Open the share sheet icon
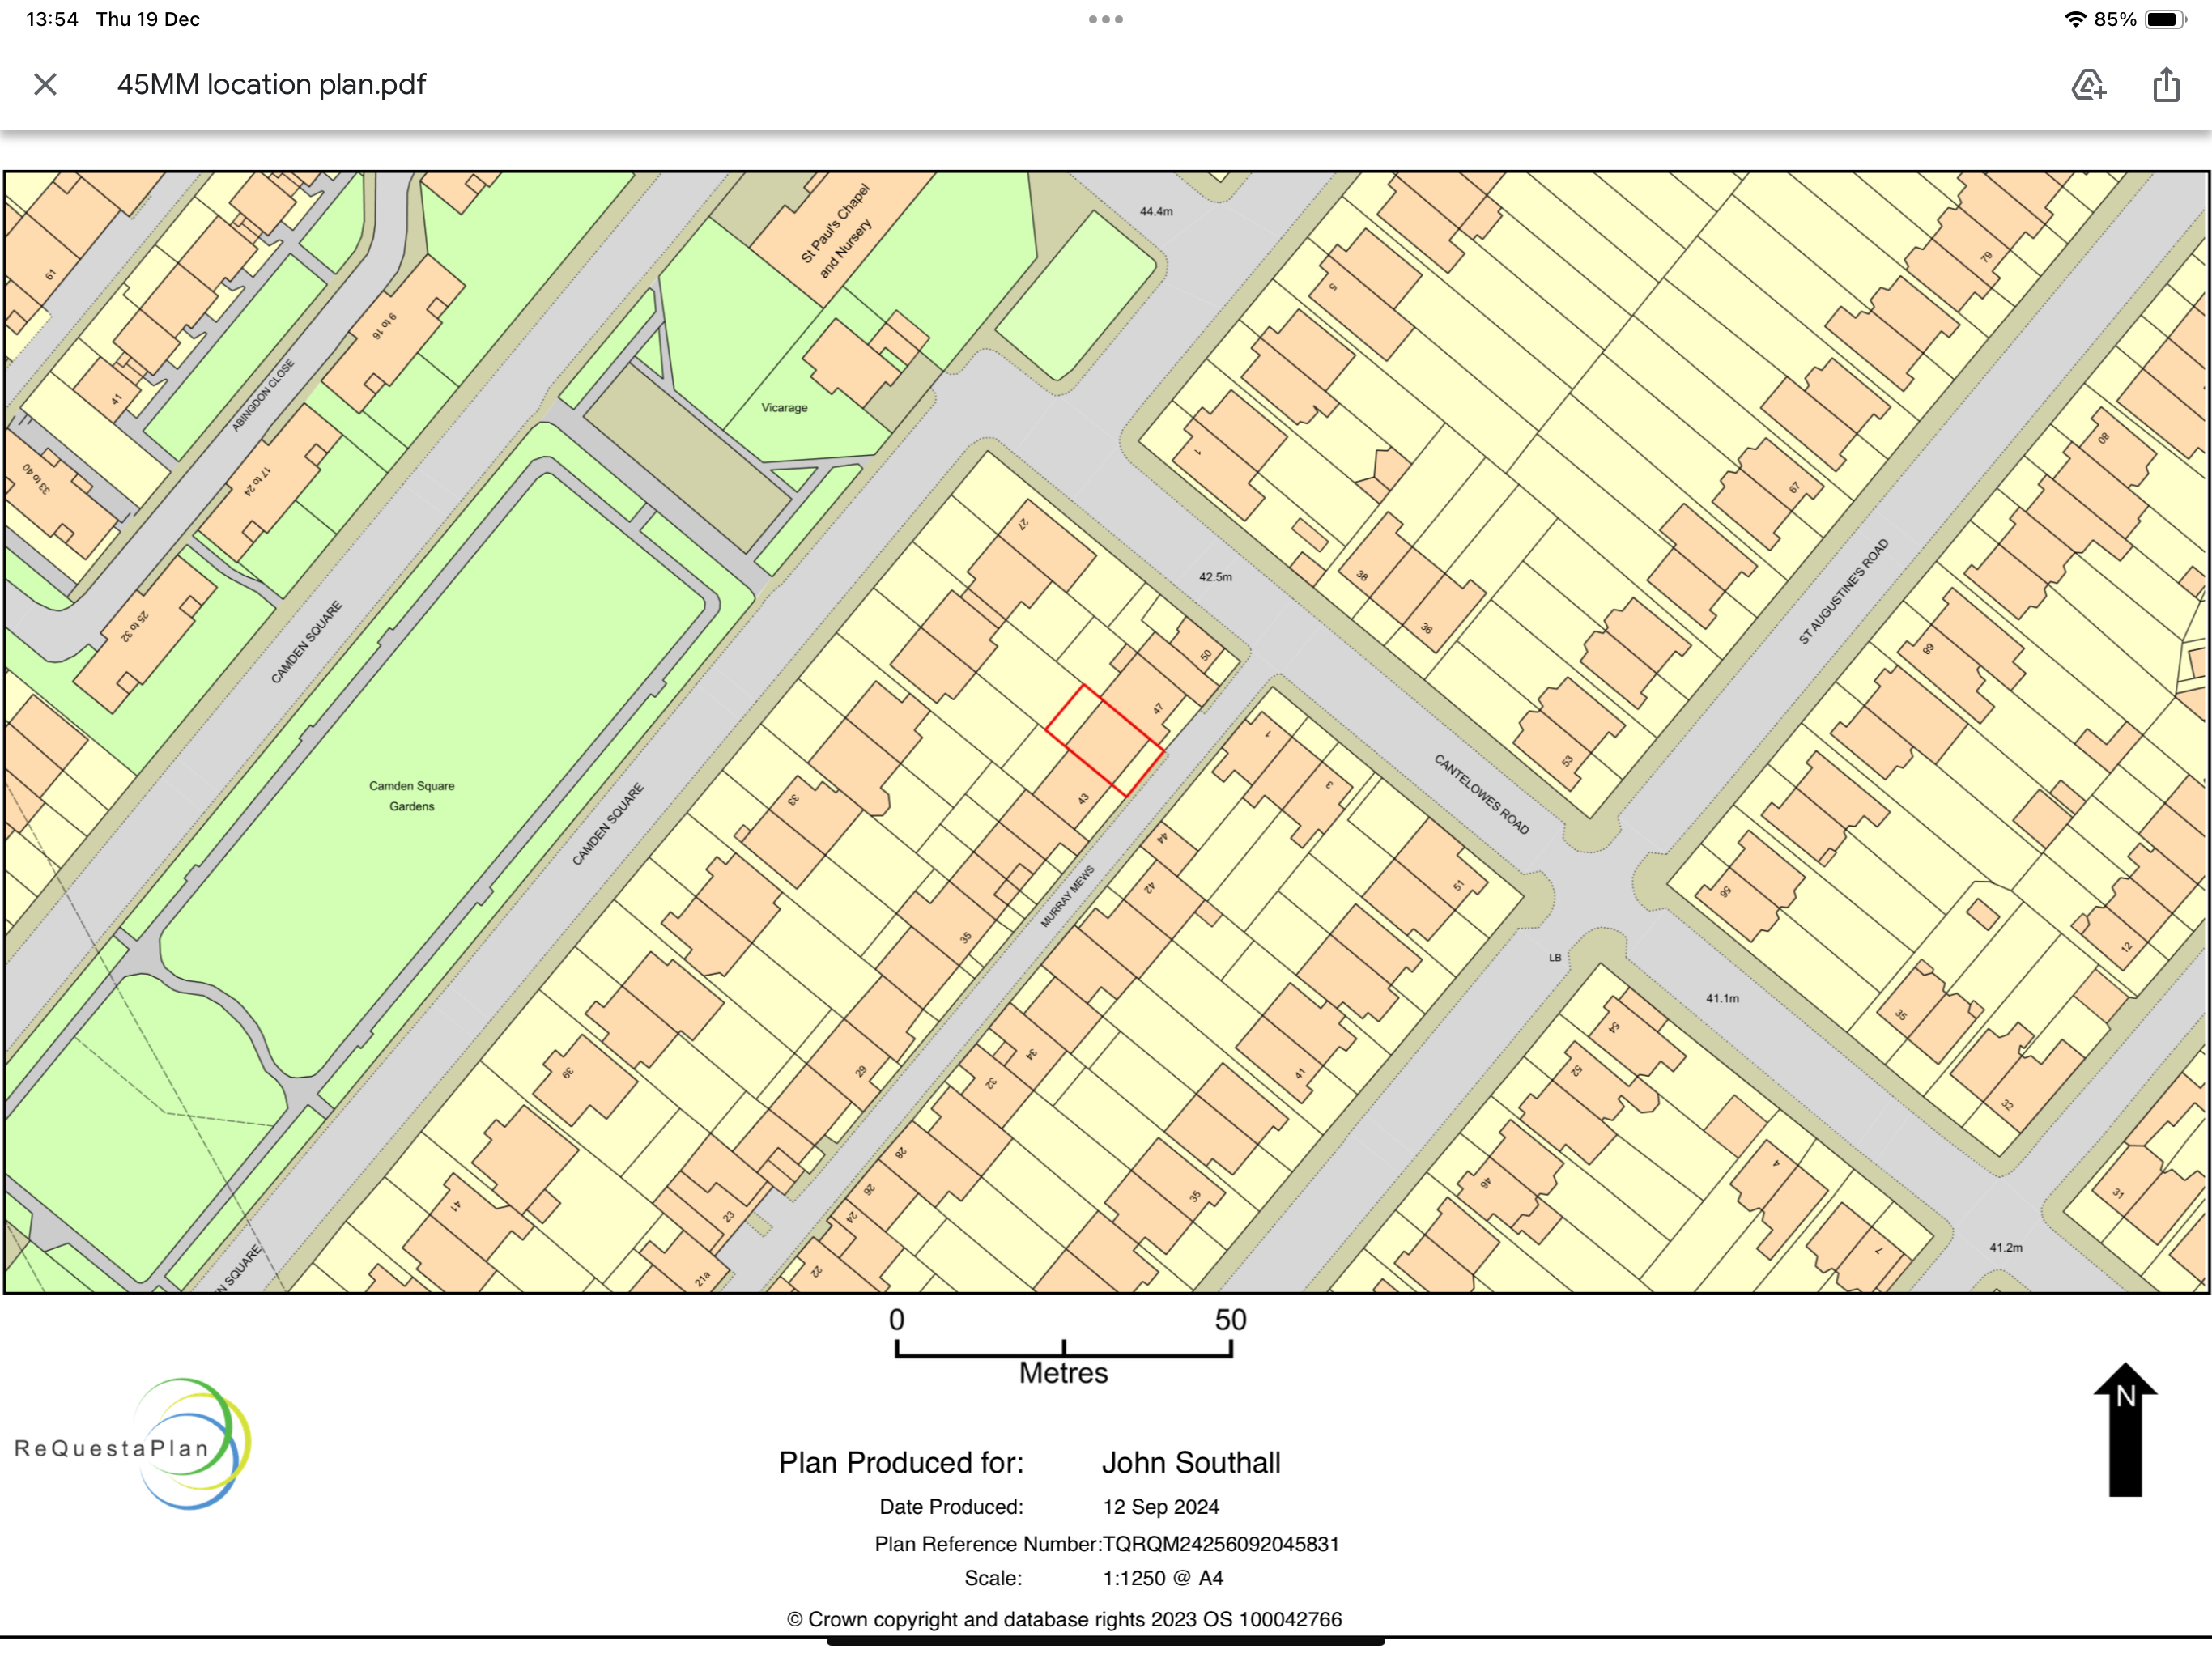2212x1658 pixels. (x=2165, y=84)
